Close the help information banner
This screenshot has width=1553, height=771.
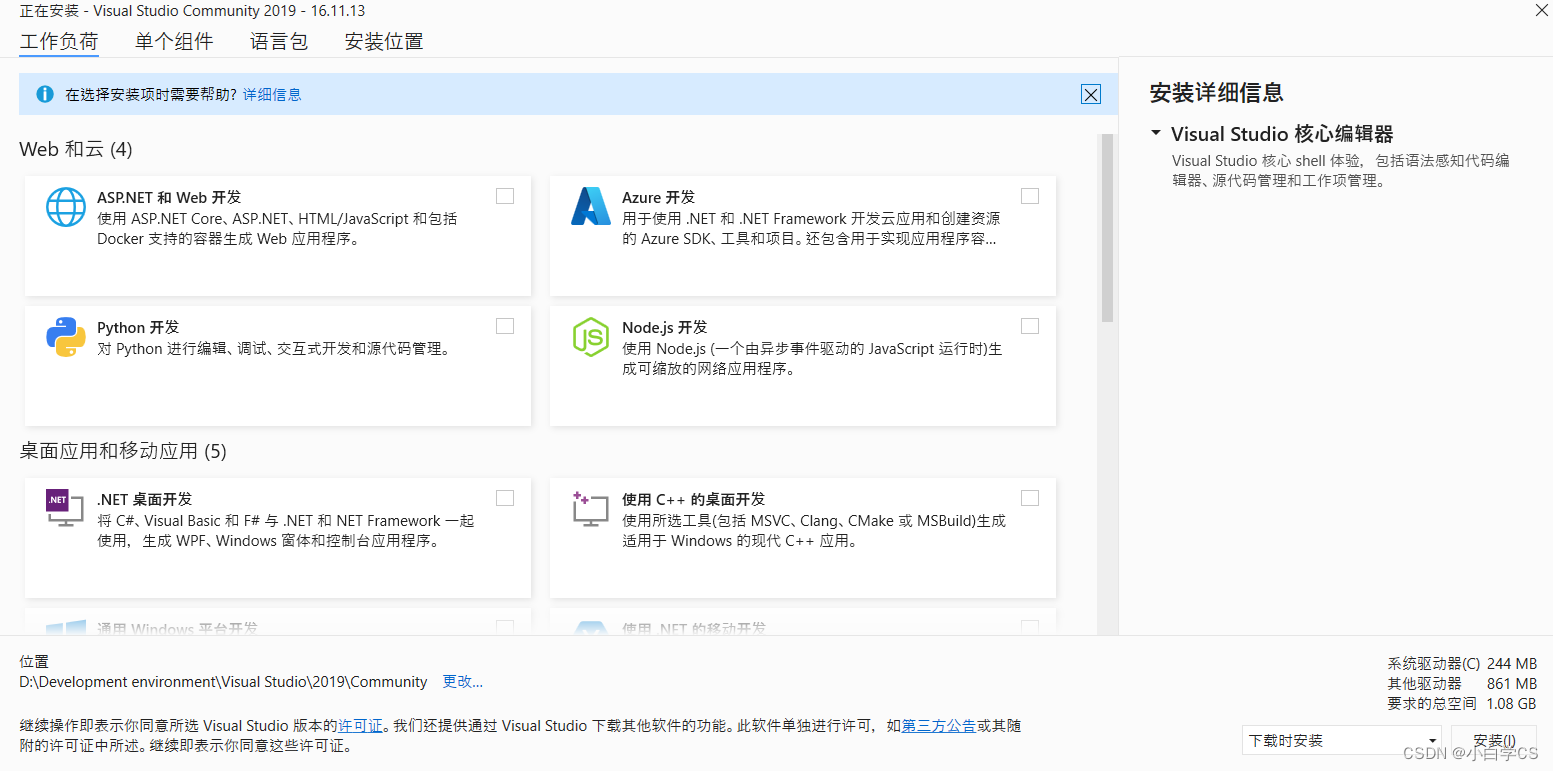click(x=1091, y=95)
